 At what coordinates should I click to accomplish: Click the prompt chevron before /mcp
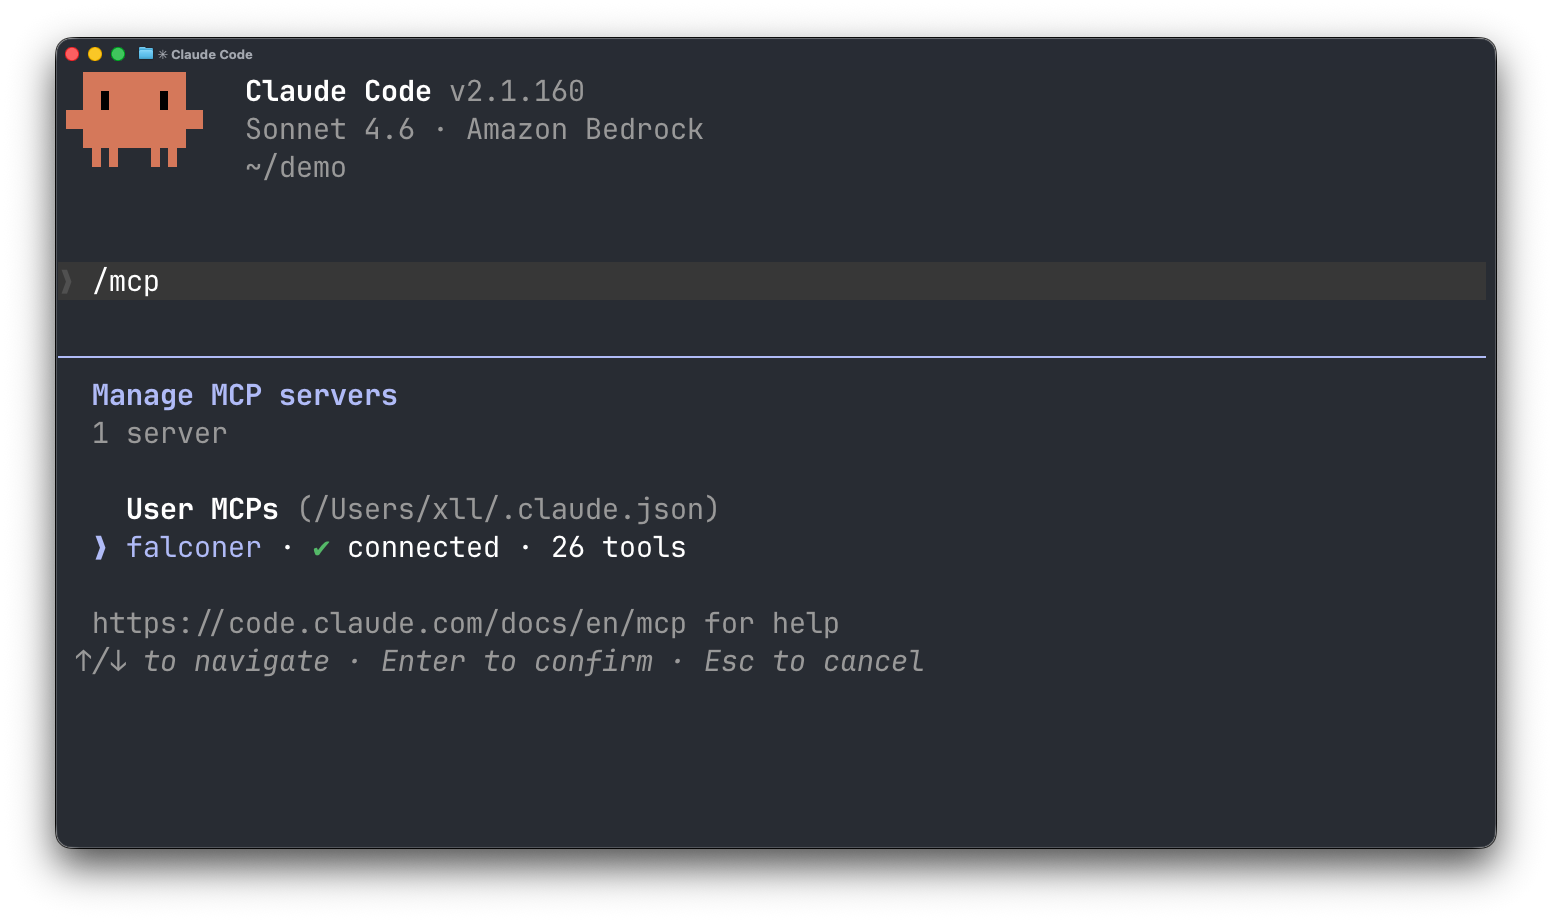[x=67, y=281]
